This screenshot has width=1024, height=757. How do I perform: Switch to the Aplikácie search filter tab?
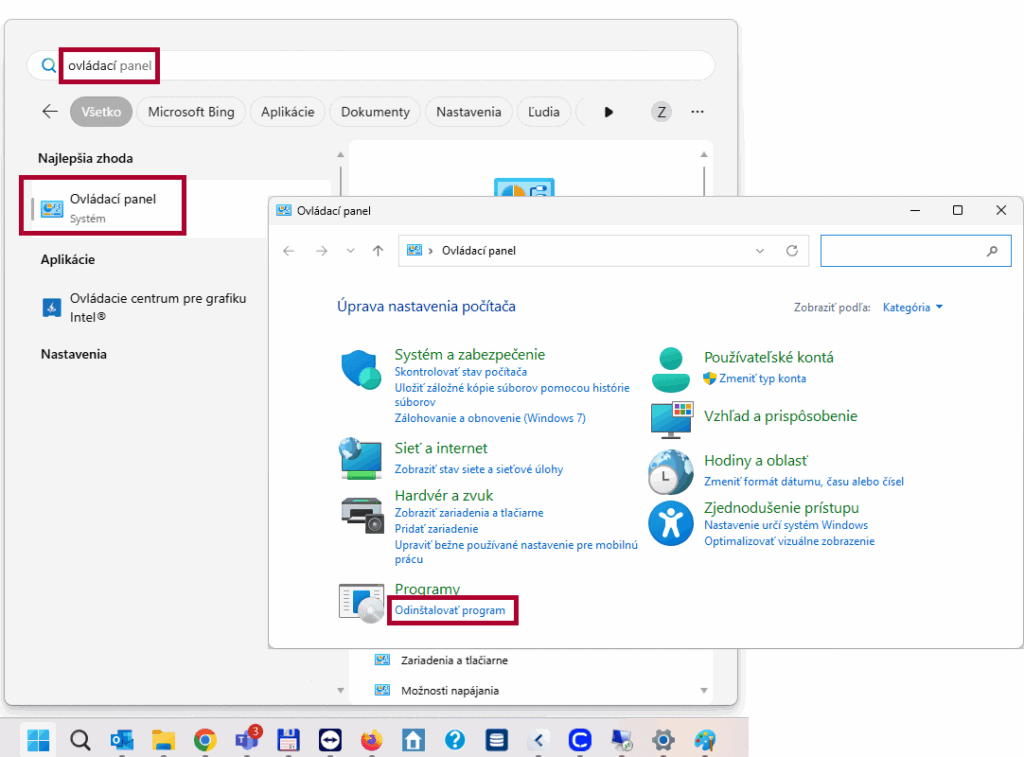[x=287, y=112]
